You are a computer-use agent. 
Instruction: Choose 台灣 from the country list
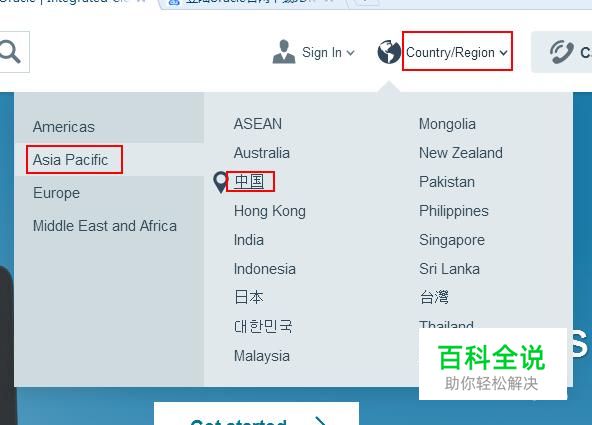[x=434, y=297]
